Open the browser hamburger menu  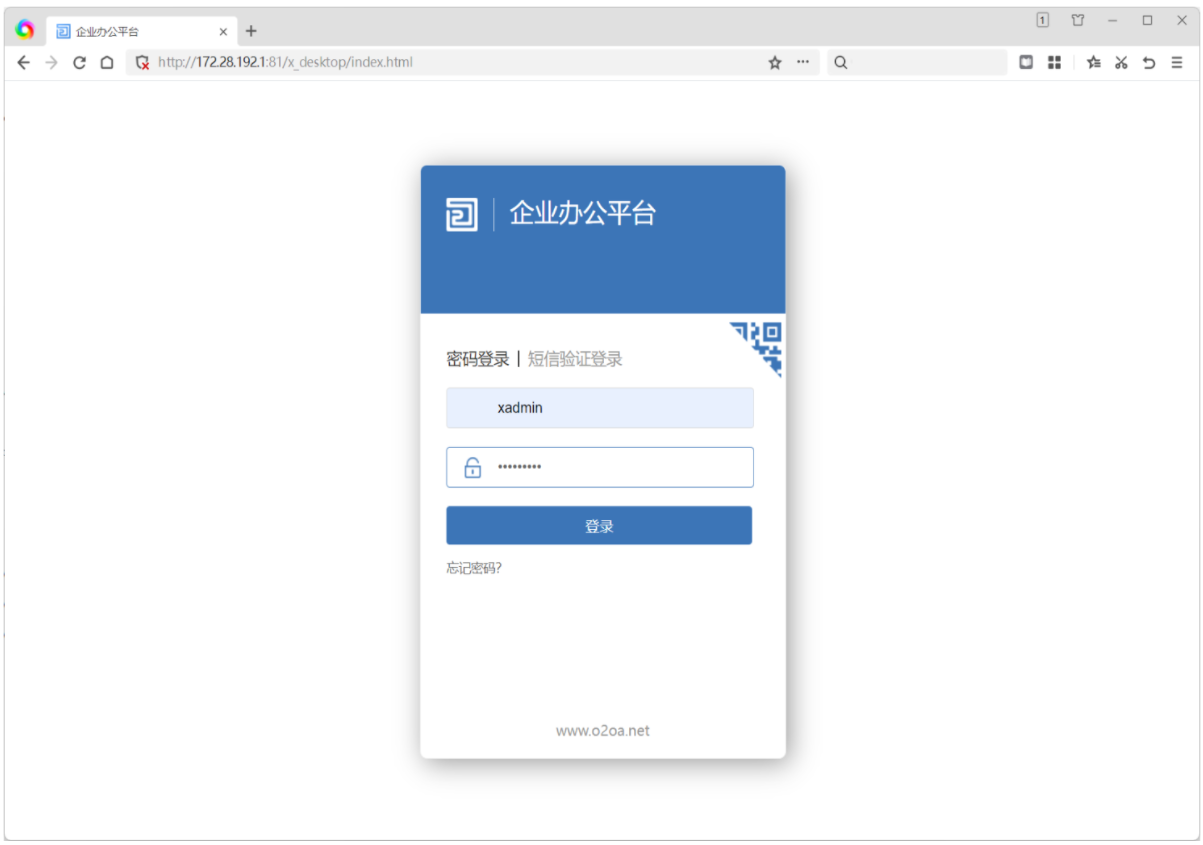[x=1177, y=62]
